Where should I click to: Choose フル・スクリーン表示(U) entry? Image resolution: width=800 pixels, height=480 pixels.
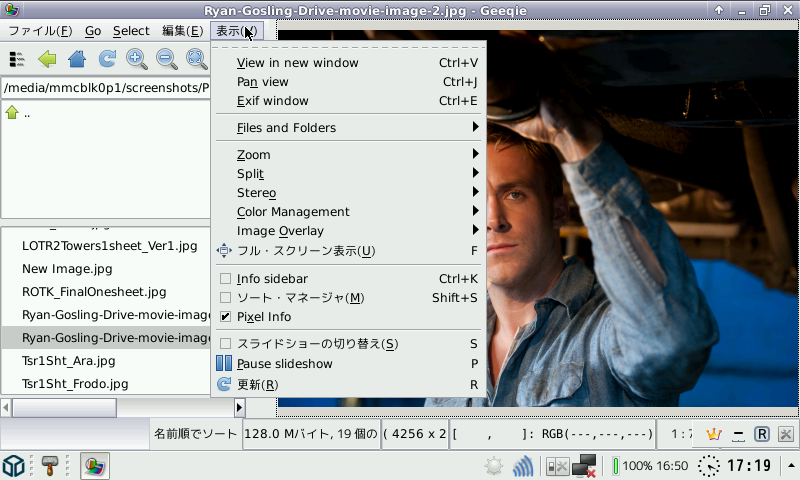[348, 250]
